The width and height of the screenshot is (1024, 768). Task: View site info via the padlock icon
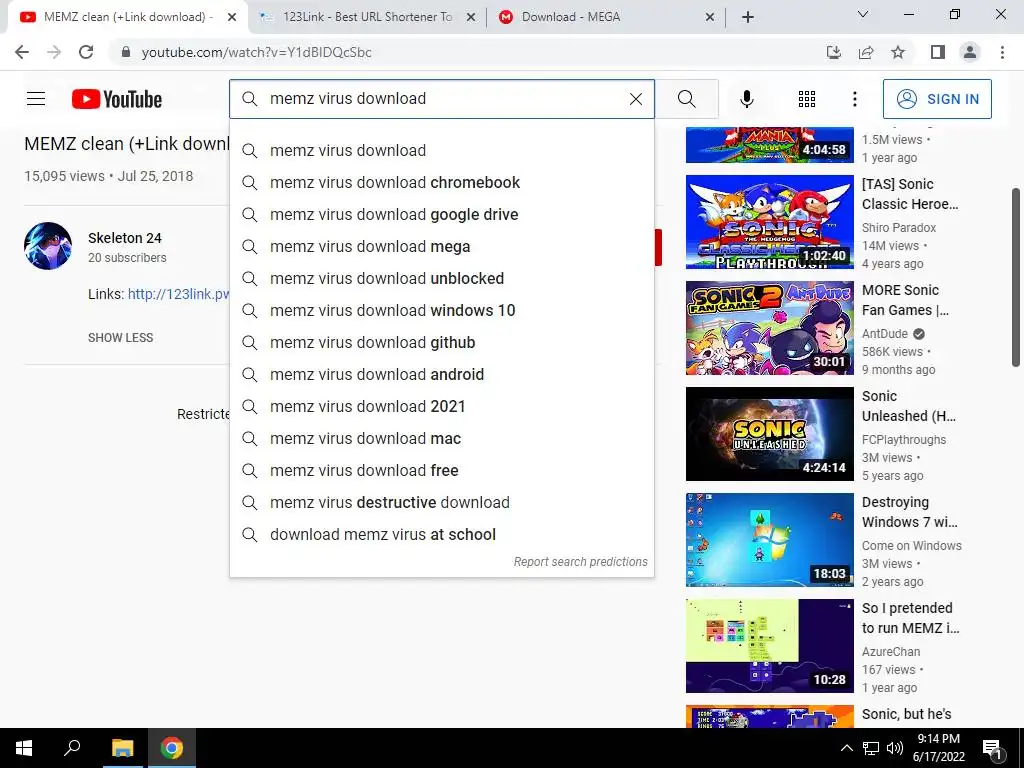pos(125,52)
